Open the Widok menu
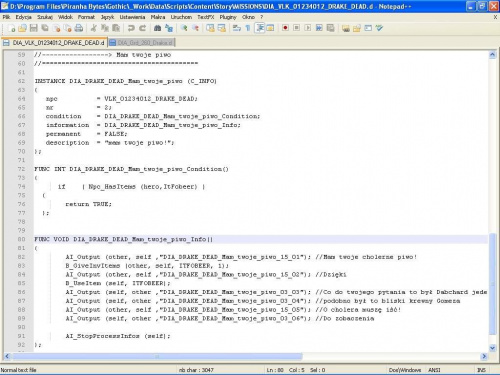Image resolution: width=500 pixels, height=375 pixels. [x=65, y=17]
